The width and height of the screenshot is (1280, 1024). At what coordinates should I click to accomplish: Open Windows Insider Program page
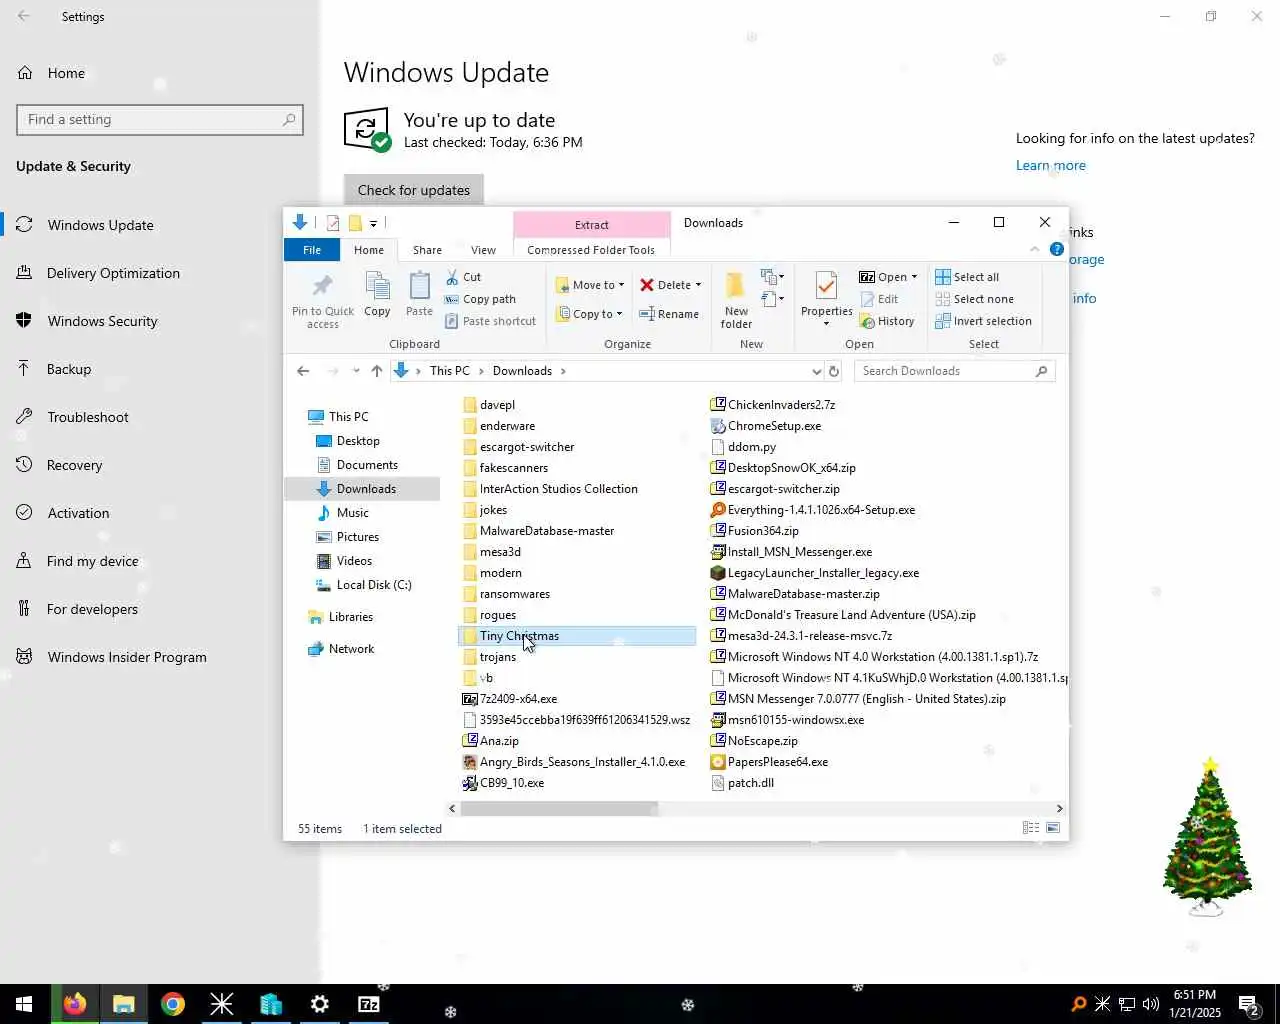pyautogui.click(x=127, y=657)
